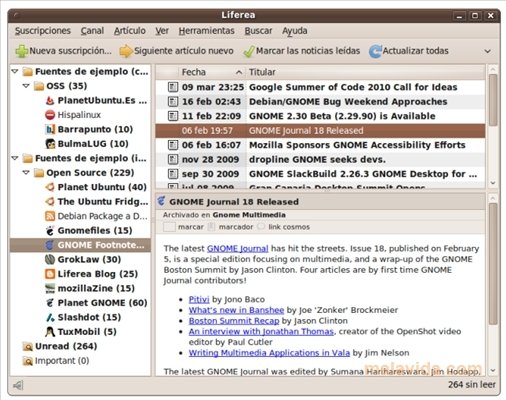Click the article list vertical scrollbar

coord(493,100)
